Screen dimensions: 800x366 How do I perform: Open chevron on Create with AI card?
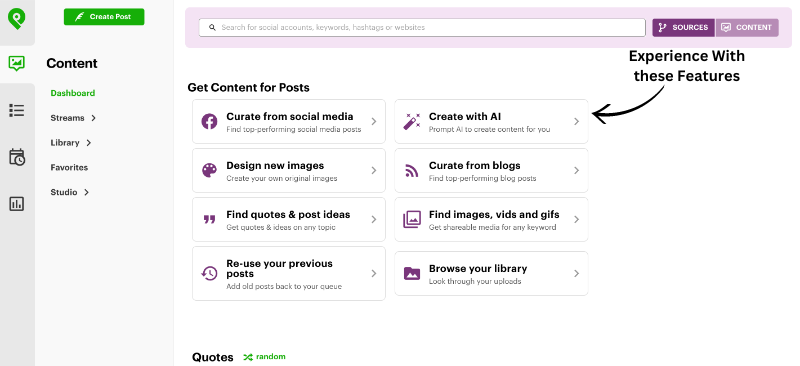pos(577,121)
